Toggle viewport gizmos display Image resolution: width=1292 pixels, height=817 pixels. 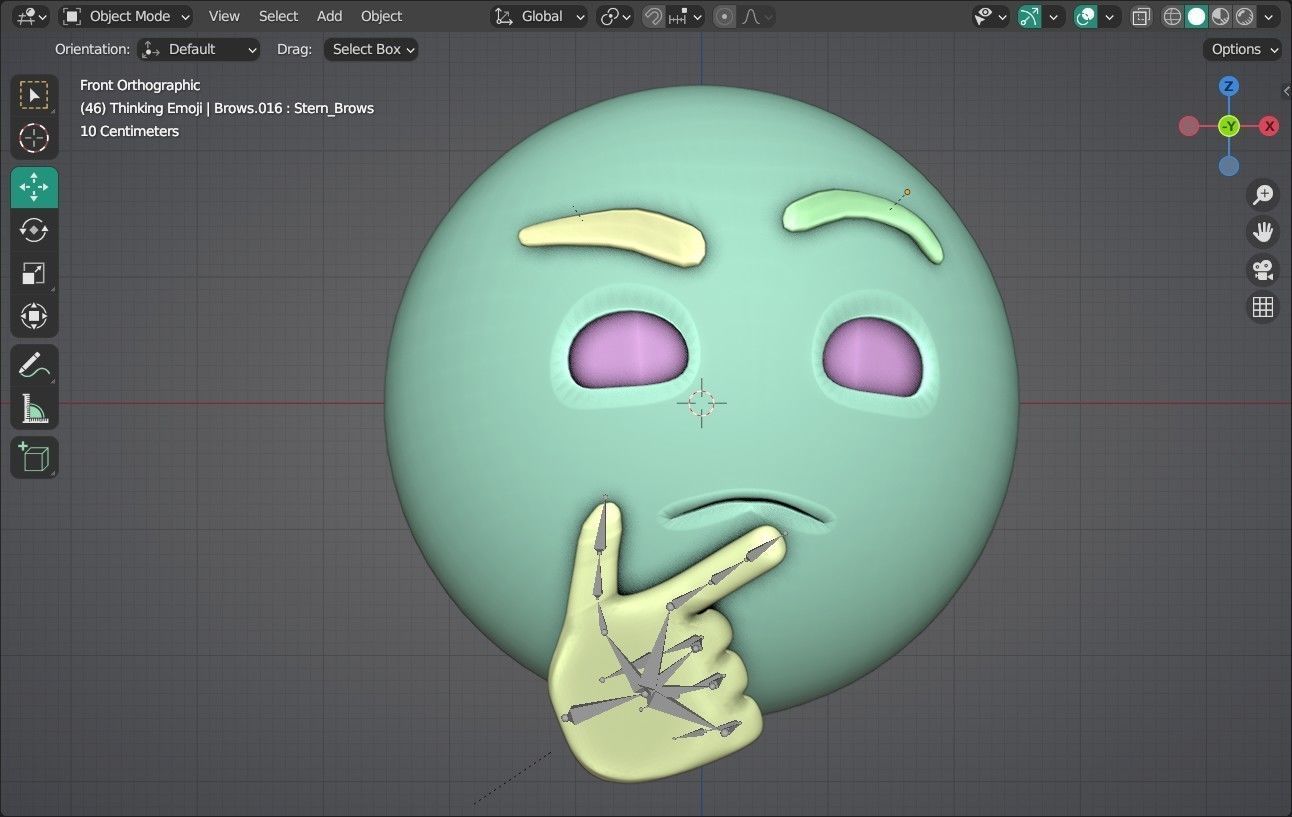point(1029,16)
